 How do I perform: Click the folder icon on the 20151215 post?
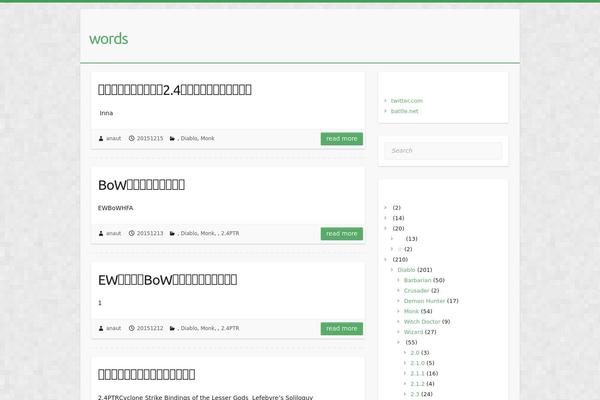[x=172, y=139]
